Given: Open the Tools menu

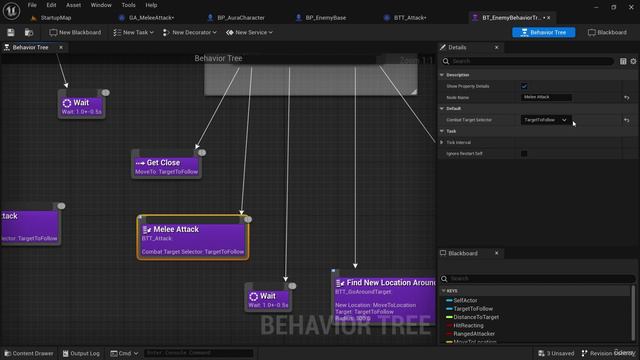Looking at the screenshot, I should coord(128,5).
